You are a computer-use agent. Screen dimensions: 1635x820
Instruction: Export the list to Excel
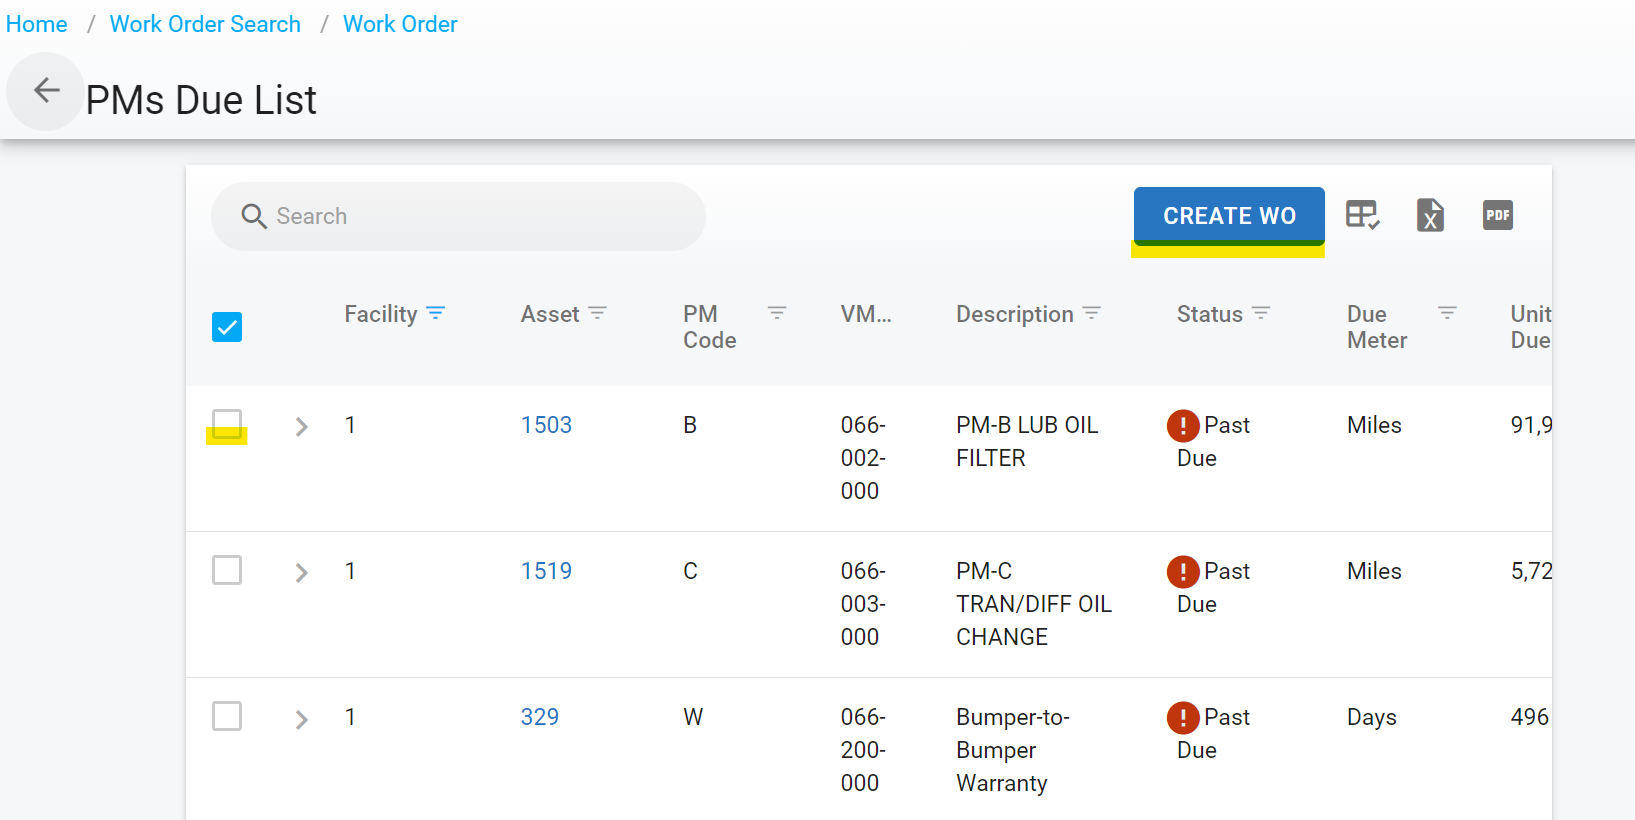click(1430, 215)
